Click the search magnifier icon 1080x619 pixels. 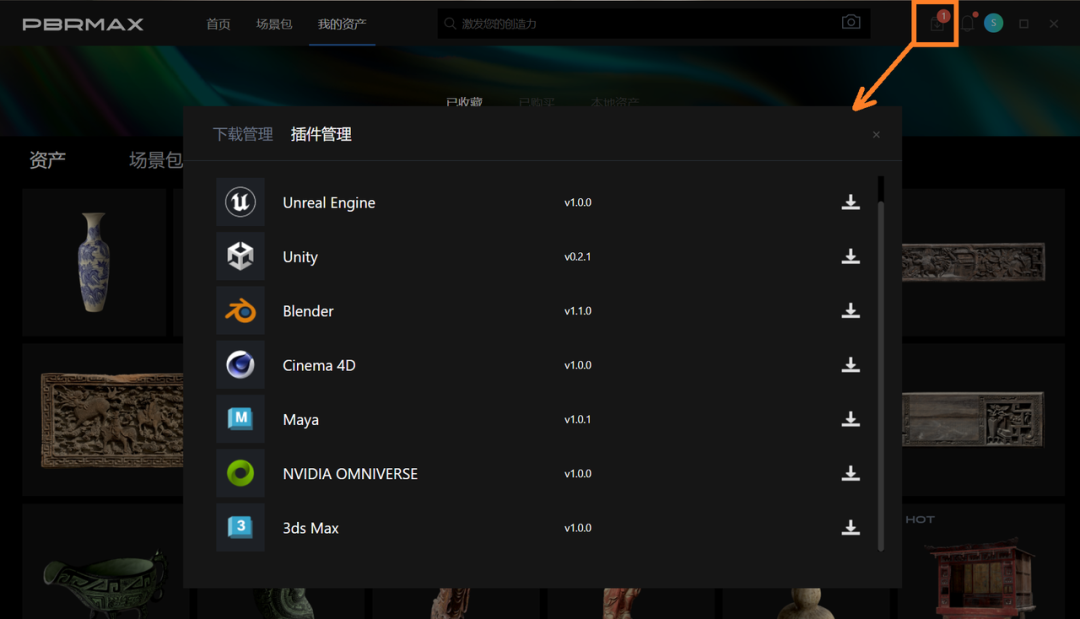450,23
